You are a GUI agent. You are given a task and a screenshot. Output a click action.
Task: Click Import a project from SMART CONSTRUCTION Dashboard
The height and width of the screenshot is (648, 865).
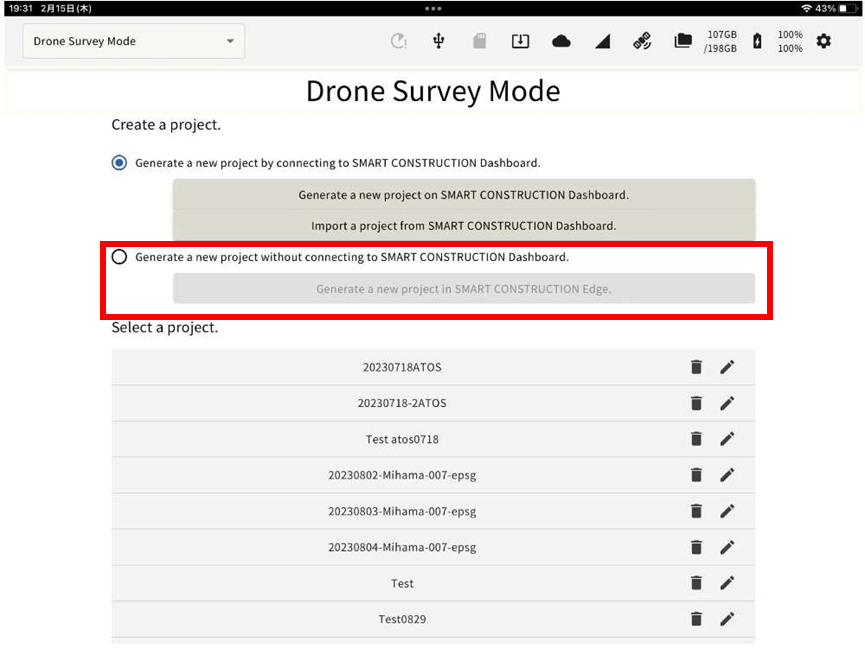click(464, 226)
